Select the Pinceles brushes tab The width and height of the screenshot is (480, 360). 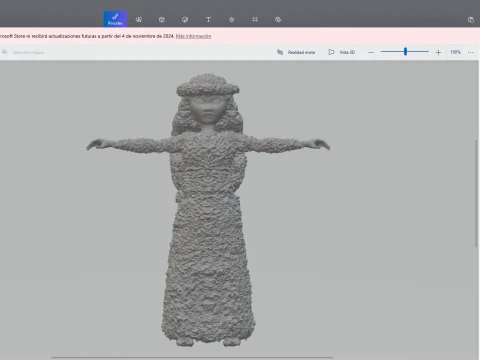pyautogui.click(x=115, y=19)
